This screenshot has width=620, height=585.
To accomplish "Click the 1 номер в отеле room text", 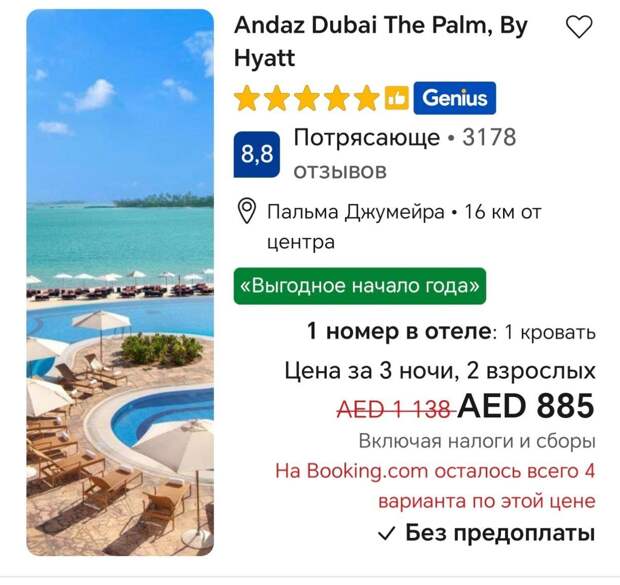I will (x=399, y=331).
